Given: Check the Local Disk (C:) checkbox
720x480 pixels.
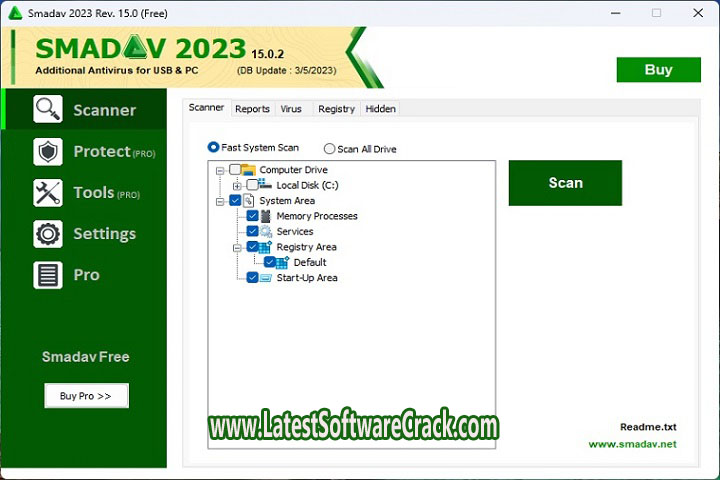Looking at the screenshot, I should pyautogui.click(x=252, y=186).
